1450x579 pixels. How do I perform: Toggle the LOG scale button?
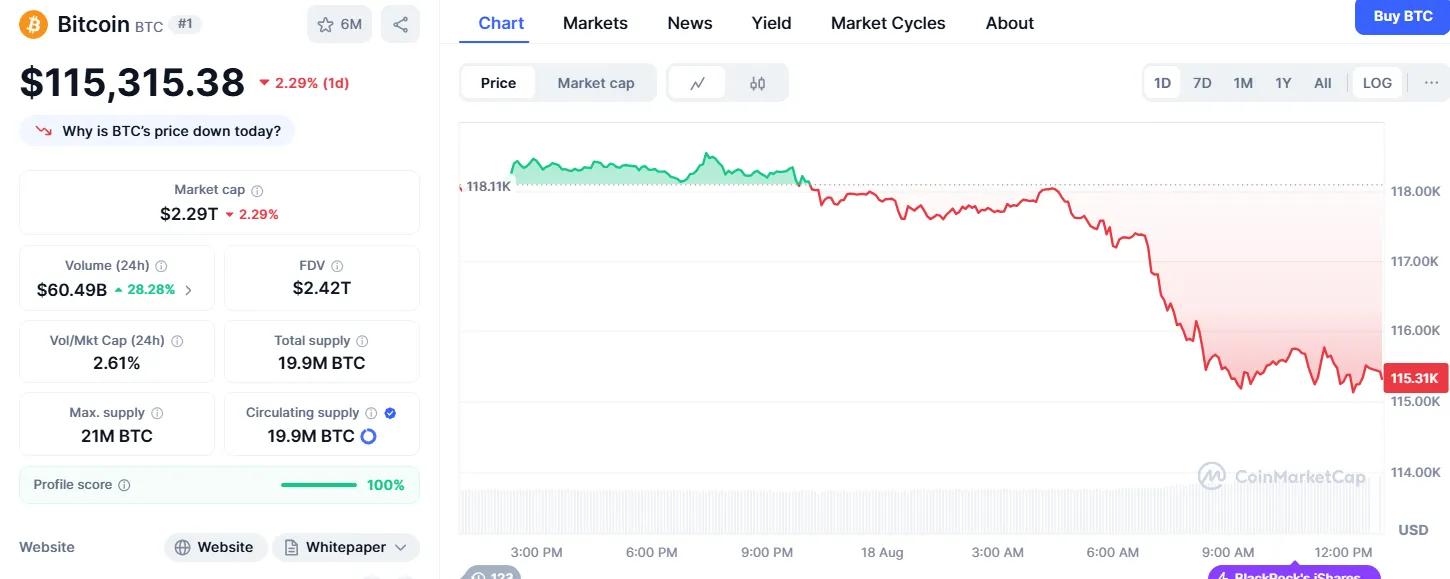(1377, 83)
